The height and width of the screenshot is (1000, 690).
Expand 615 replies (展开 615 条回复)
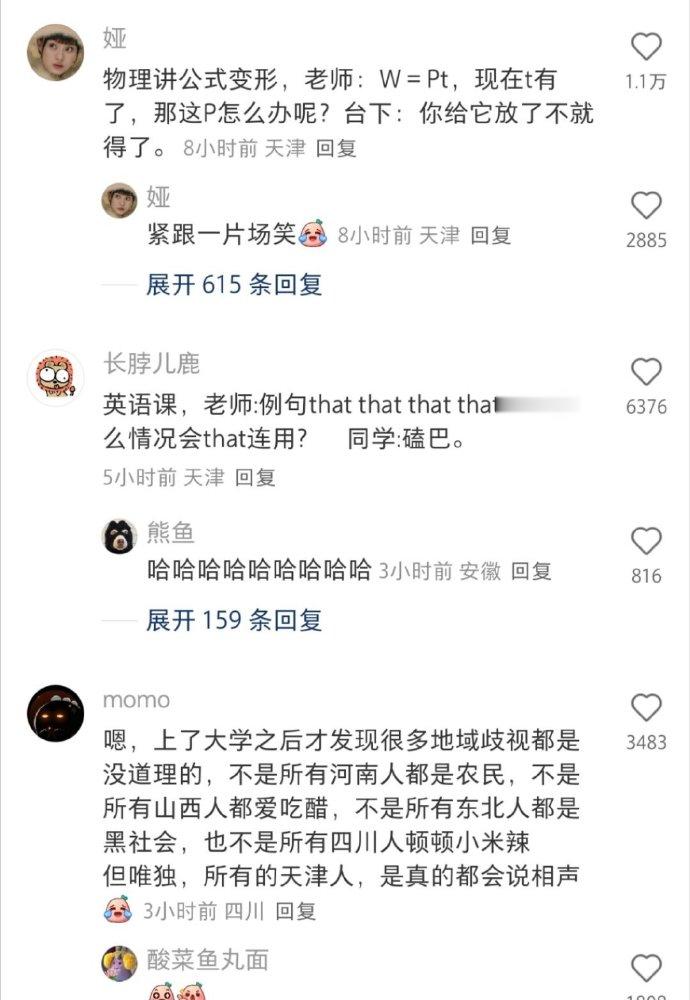point(234,284)
